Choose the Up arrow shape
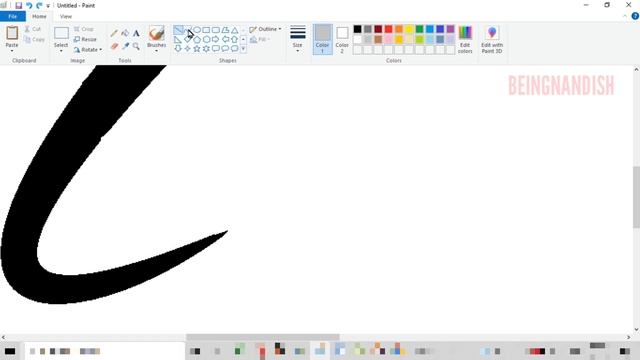The image size is (640, 360). [x=235, y=40]
